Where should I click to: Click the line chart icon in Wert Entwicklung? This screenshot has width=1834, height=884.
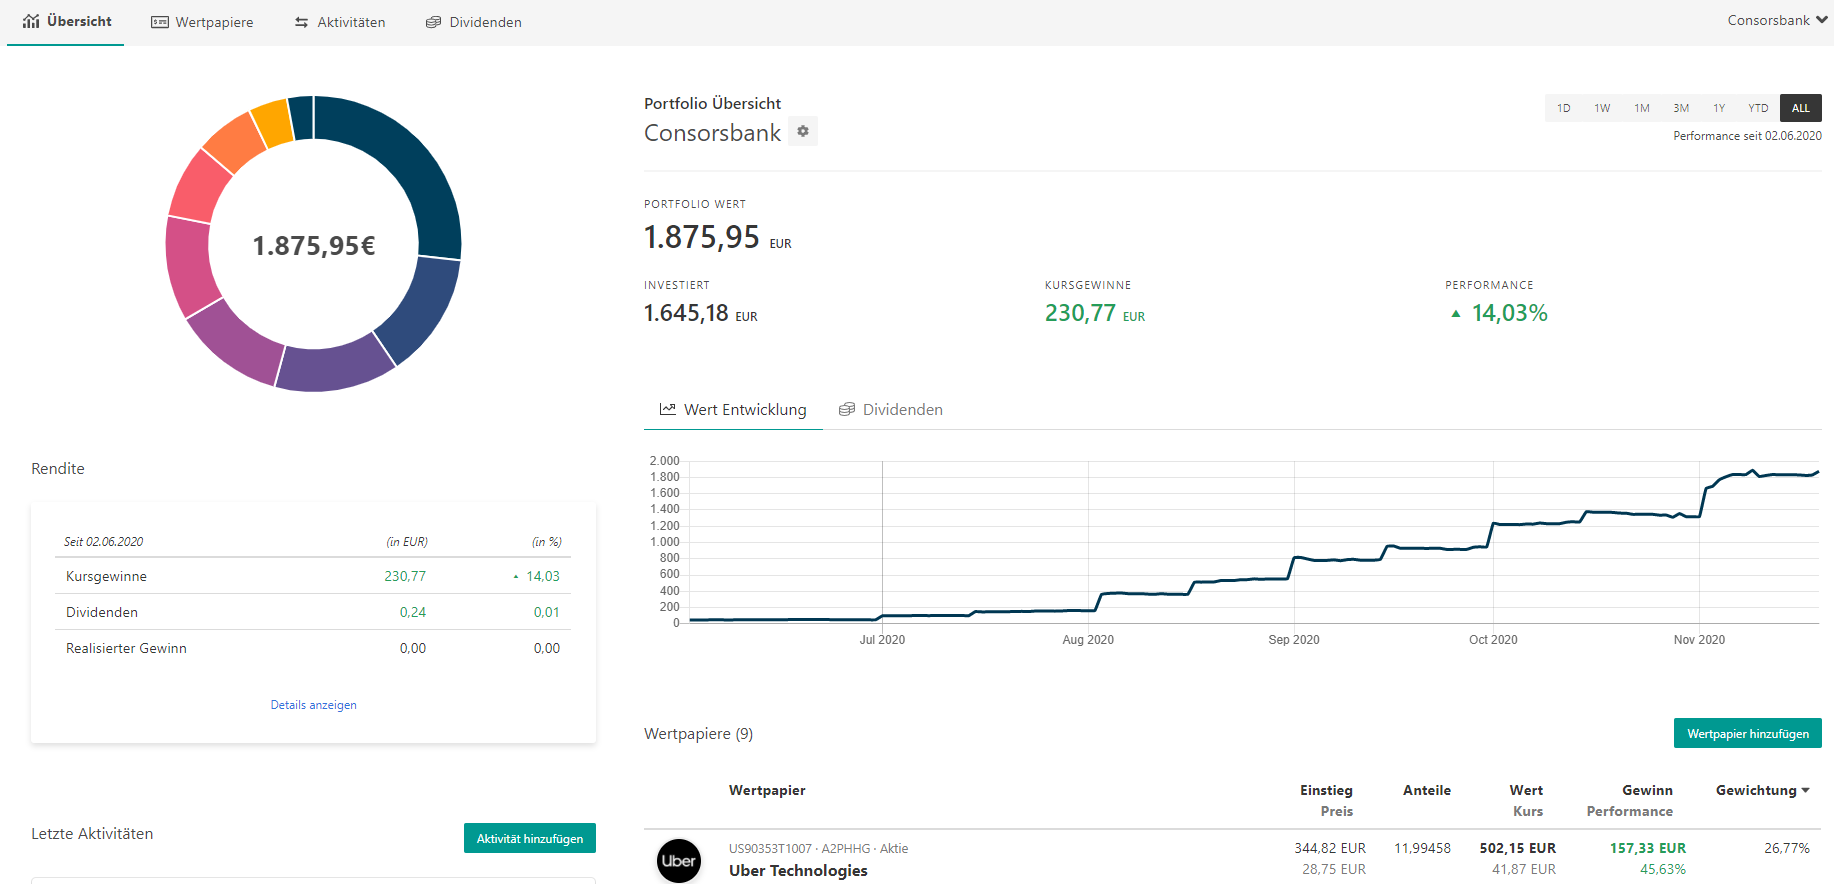coord(668,409)
